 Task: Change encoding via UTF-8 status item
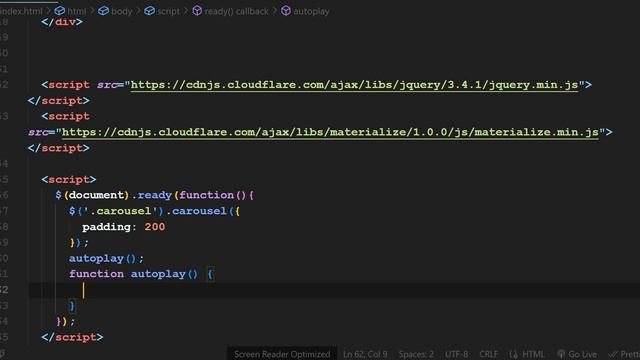(456, 354)
